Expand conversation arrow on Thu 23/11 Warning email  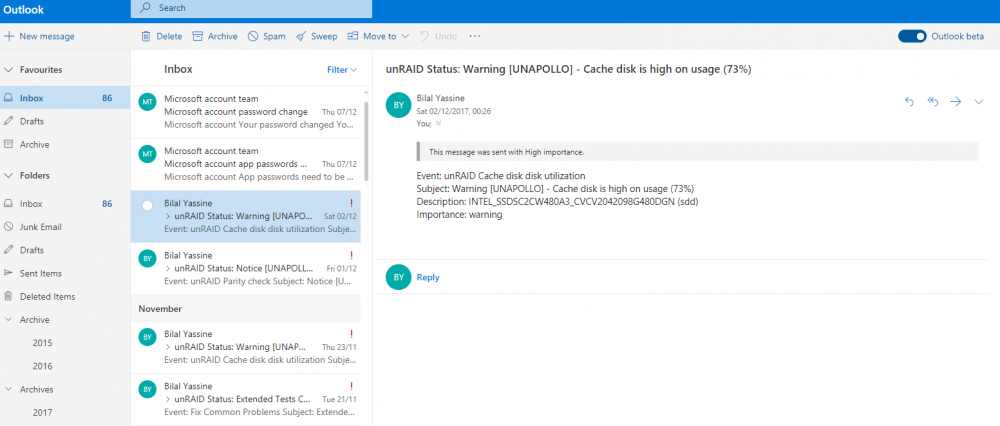click(168, 347)
